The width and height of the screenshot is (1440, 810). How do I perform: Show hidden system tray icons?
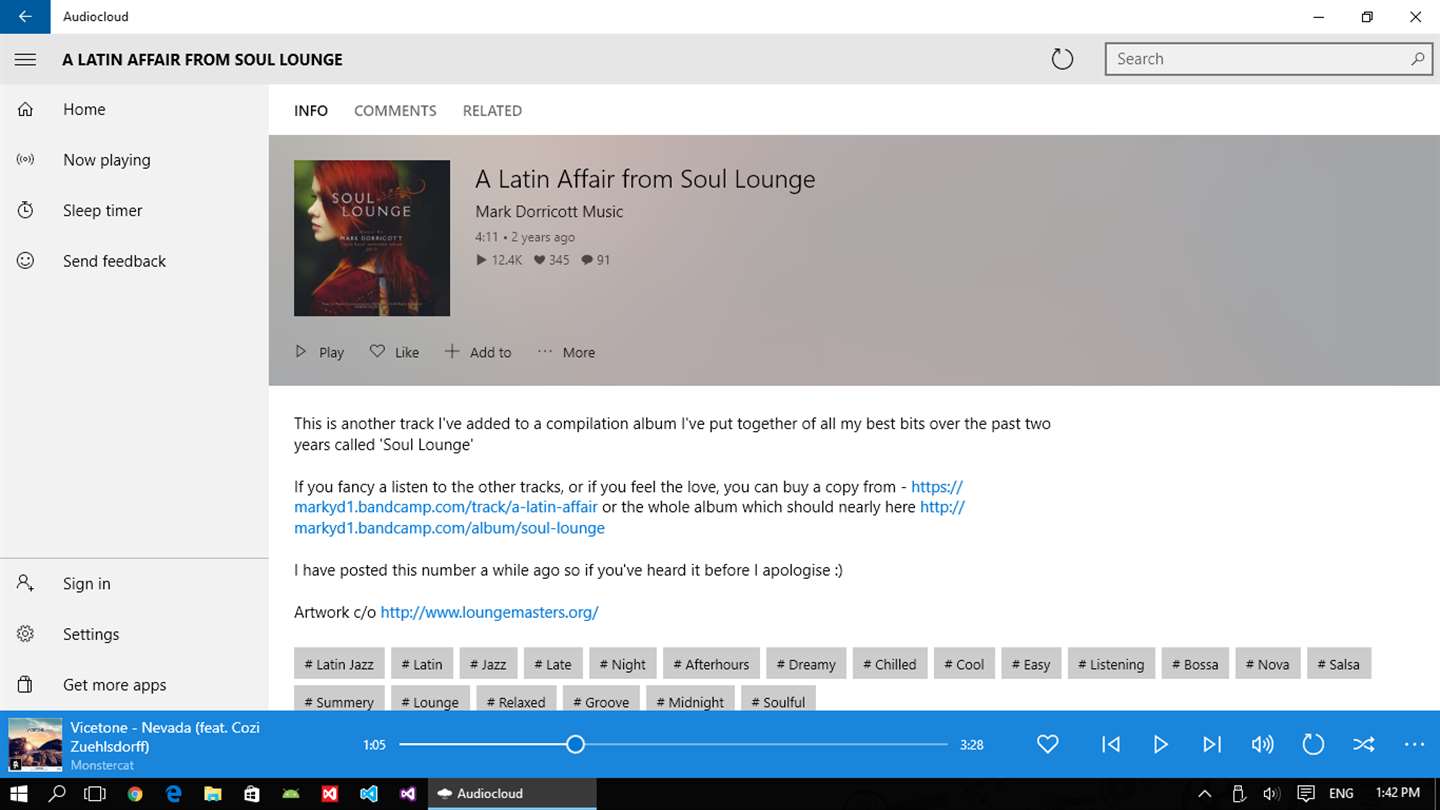[x=1205, y=794]
